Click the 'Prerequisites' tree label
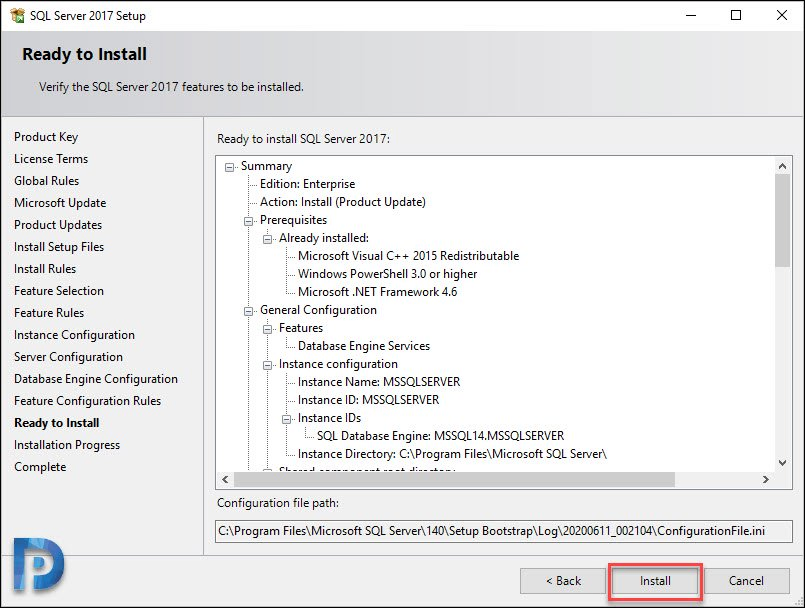 (293, 220)
